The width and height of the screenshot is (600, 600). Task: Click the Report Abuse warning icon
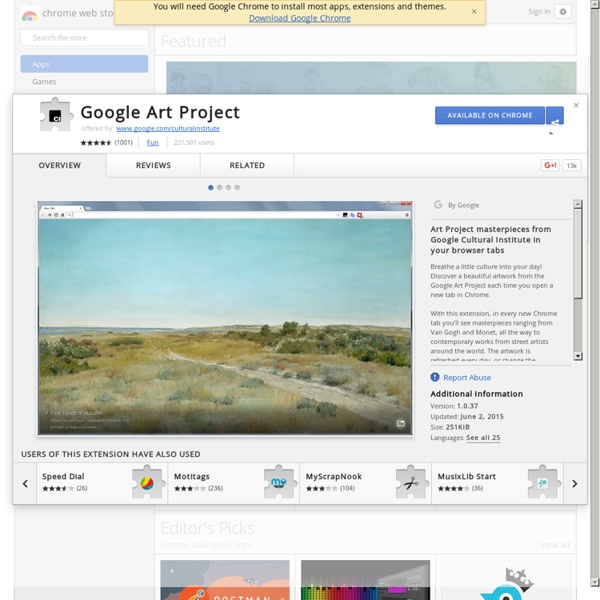click(435, 377)
